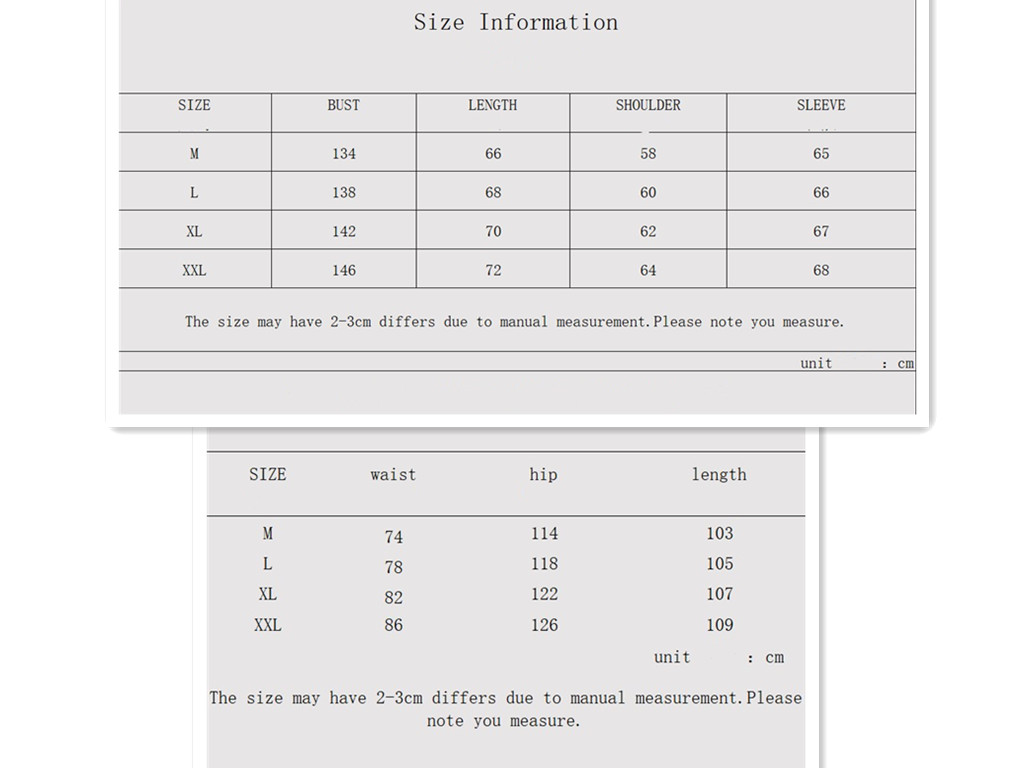Click the SLEEVE column header
The height and width of the screenshot is (768, 1024).
pos(821,105)
